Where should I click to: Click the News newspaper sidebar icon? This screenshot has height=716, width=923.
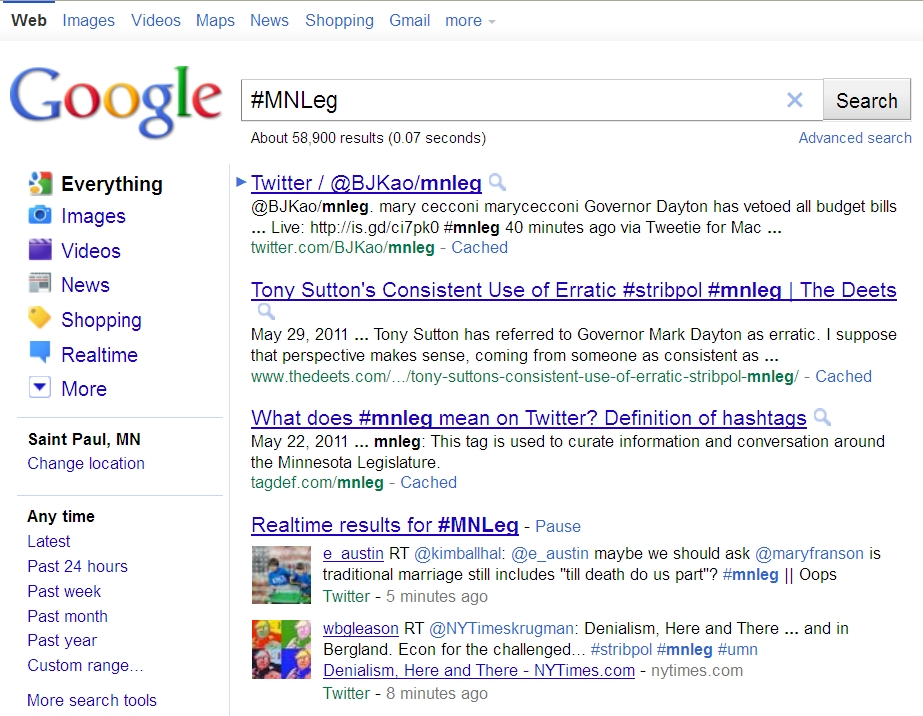pyautogui.click(x=40, y=283)
